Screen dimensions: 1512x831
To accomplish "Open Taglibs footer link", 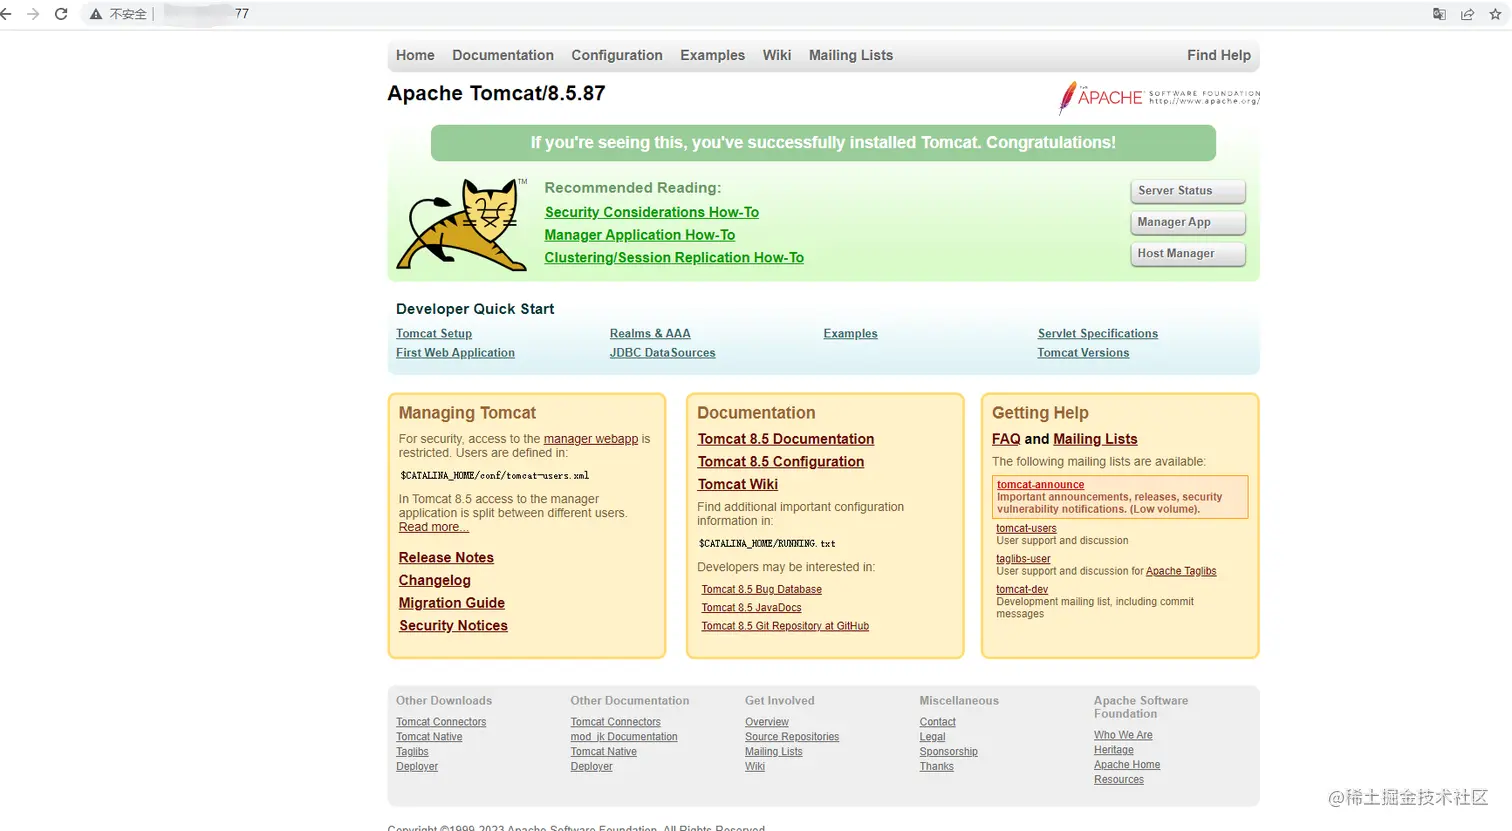I will 412,752.
